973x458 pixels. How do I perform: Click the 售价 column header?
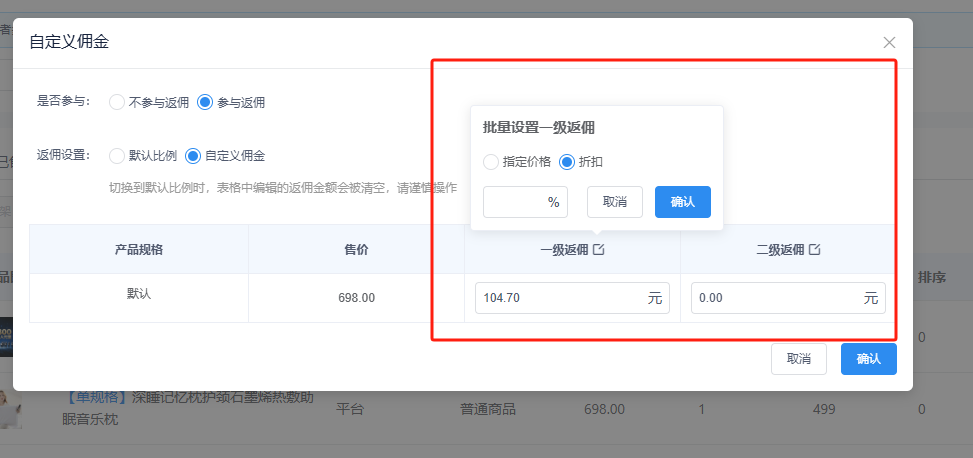(x=356, y=249)
